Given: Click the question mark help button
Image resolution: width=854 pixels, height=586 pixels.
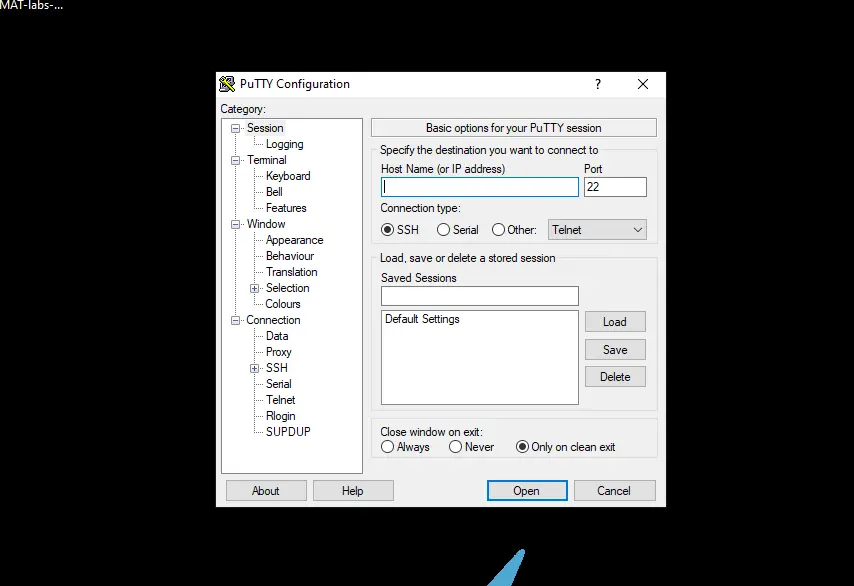Looking at the screenshot, I should click(x=598, y=84).
